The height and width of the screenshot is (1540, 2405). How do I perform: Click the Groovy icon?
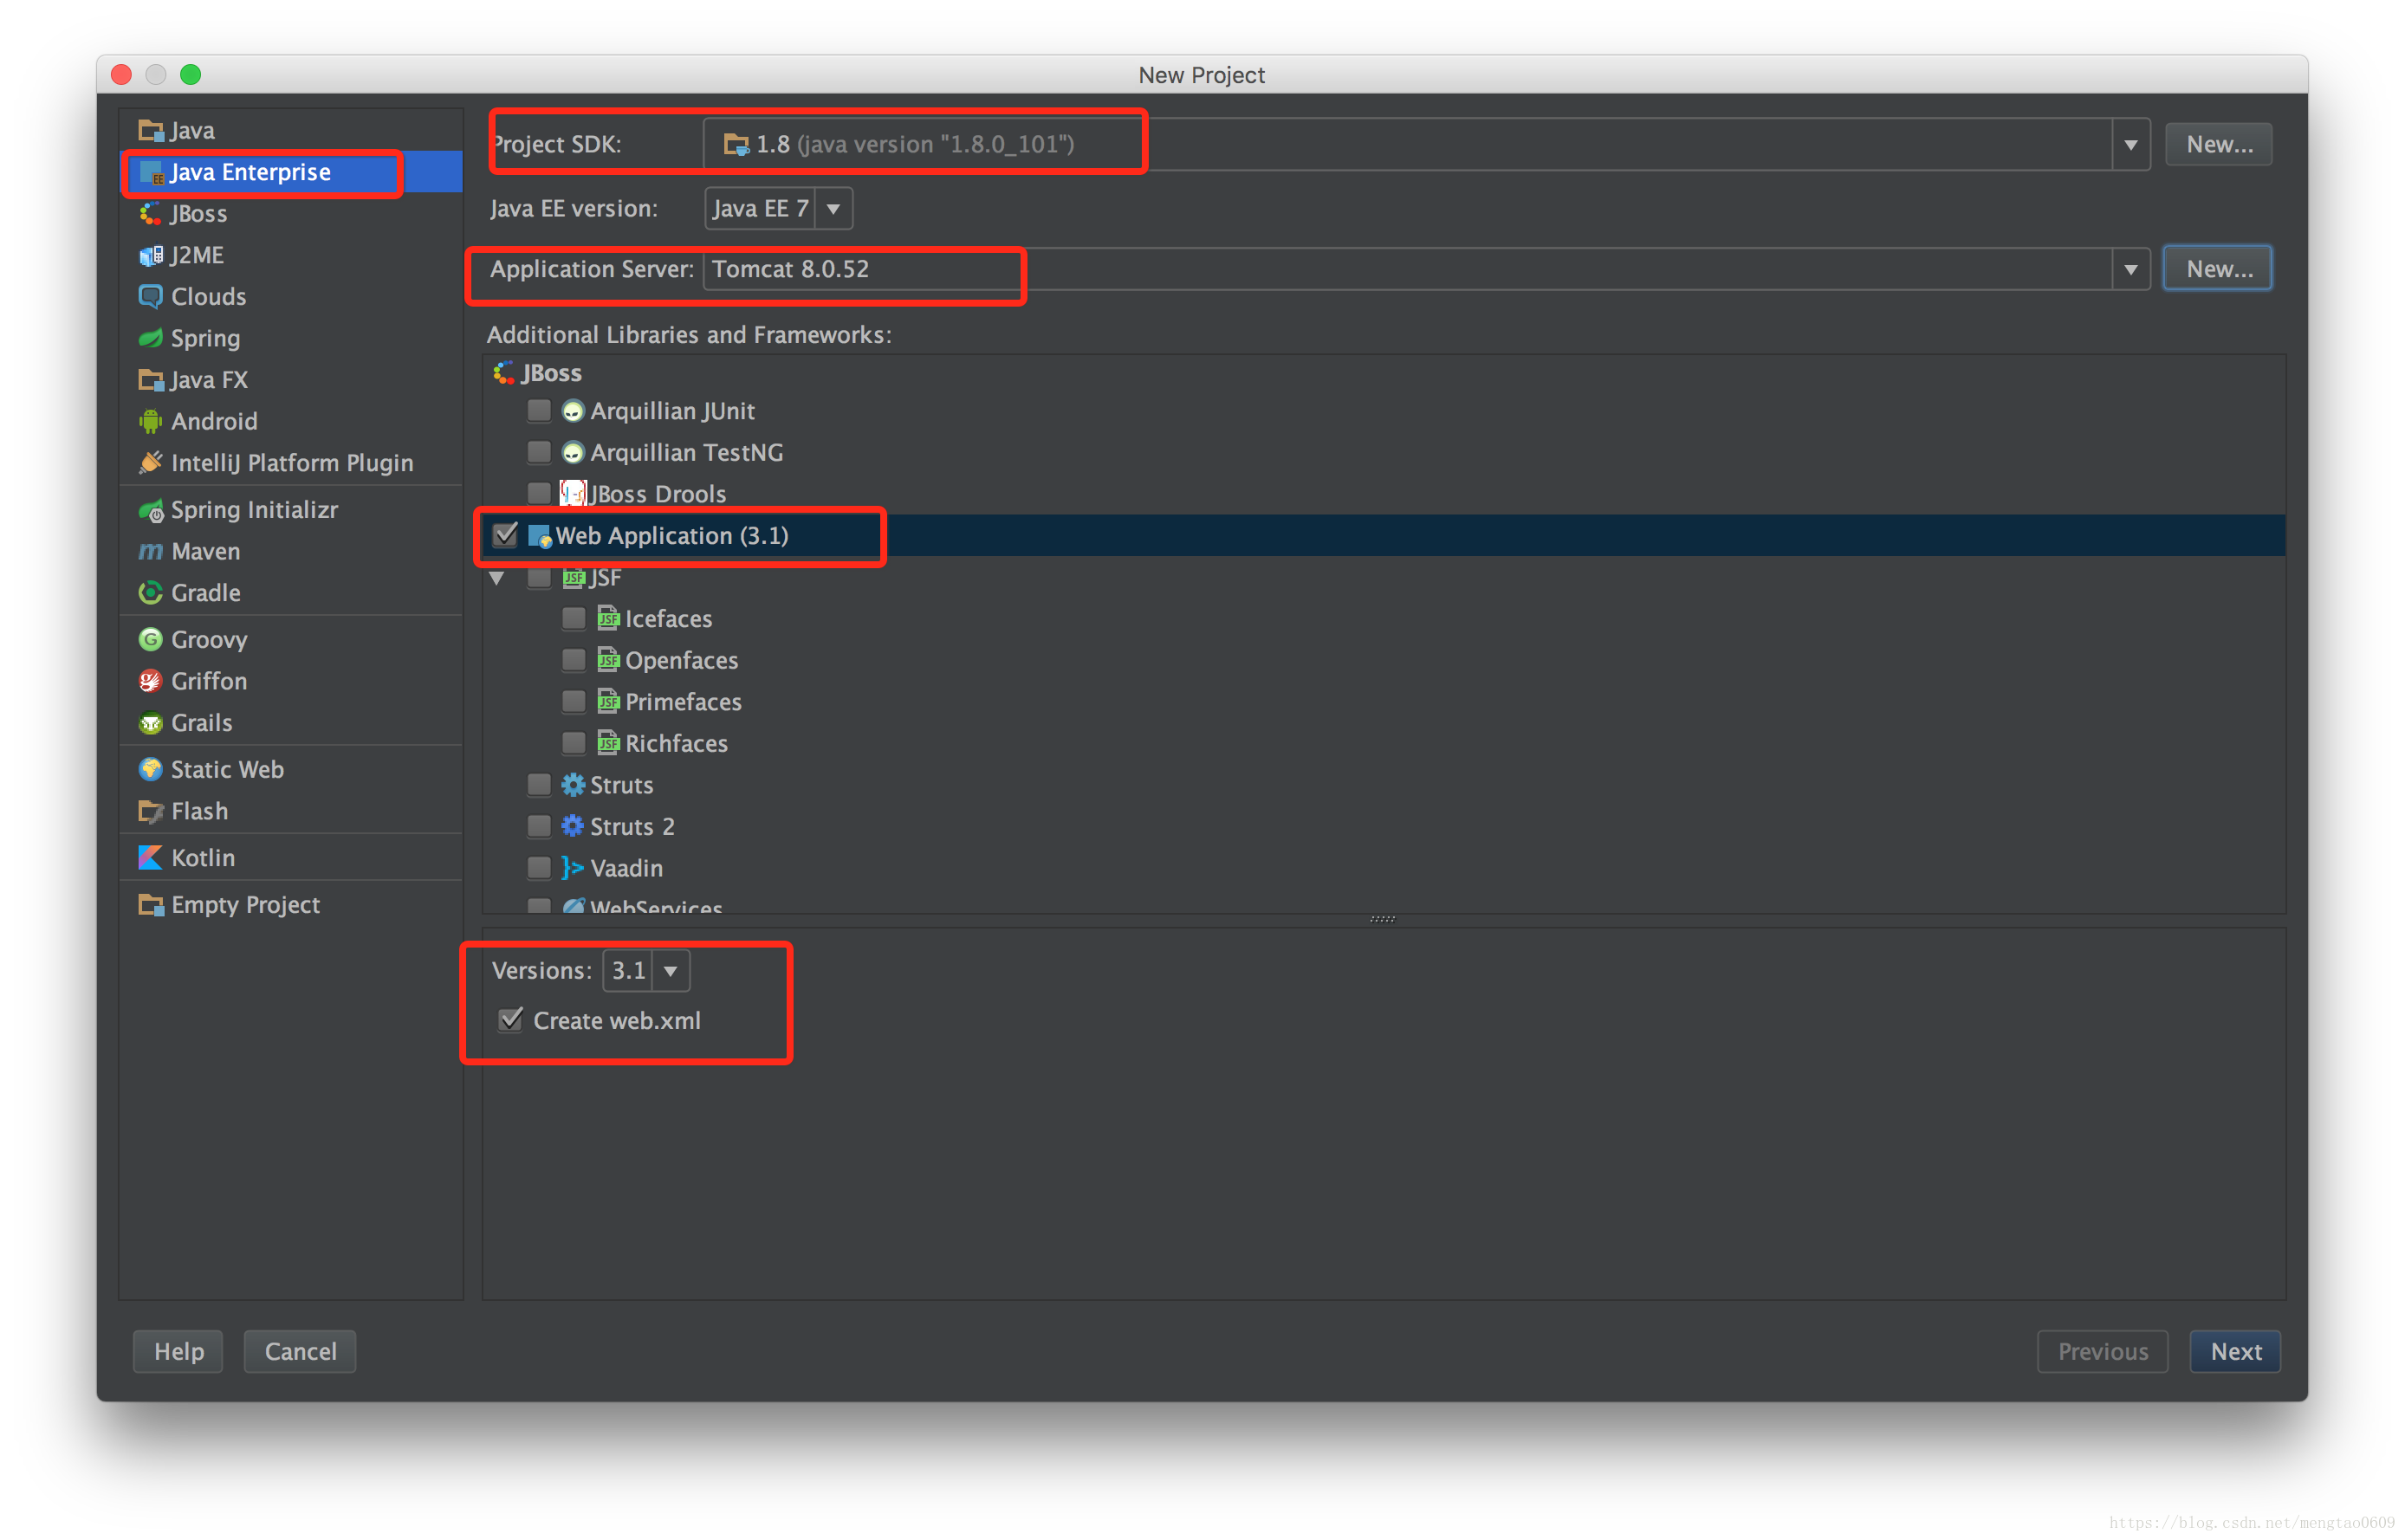[151, 640]
